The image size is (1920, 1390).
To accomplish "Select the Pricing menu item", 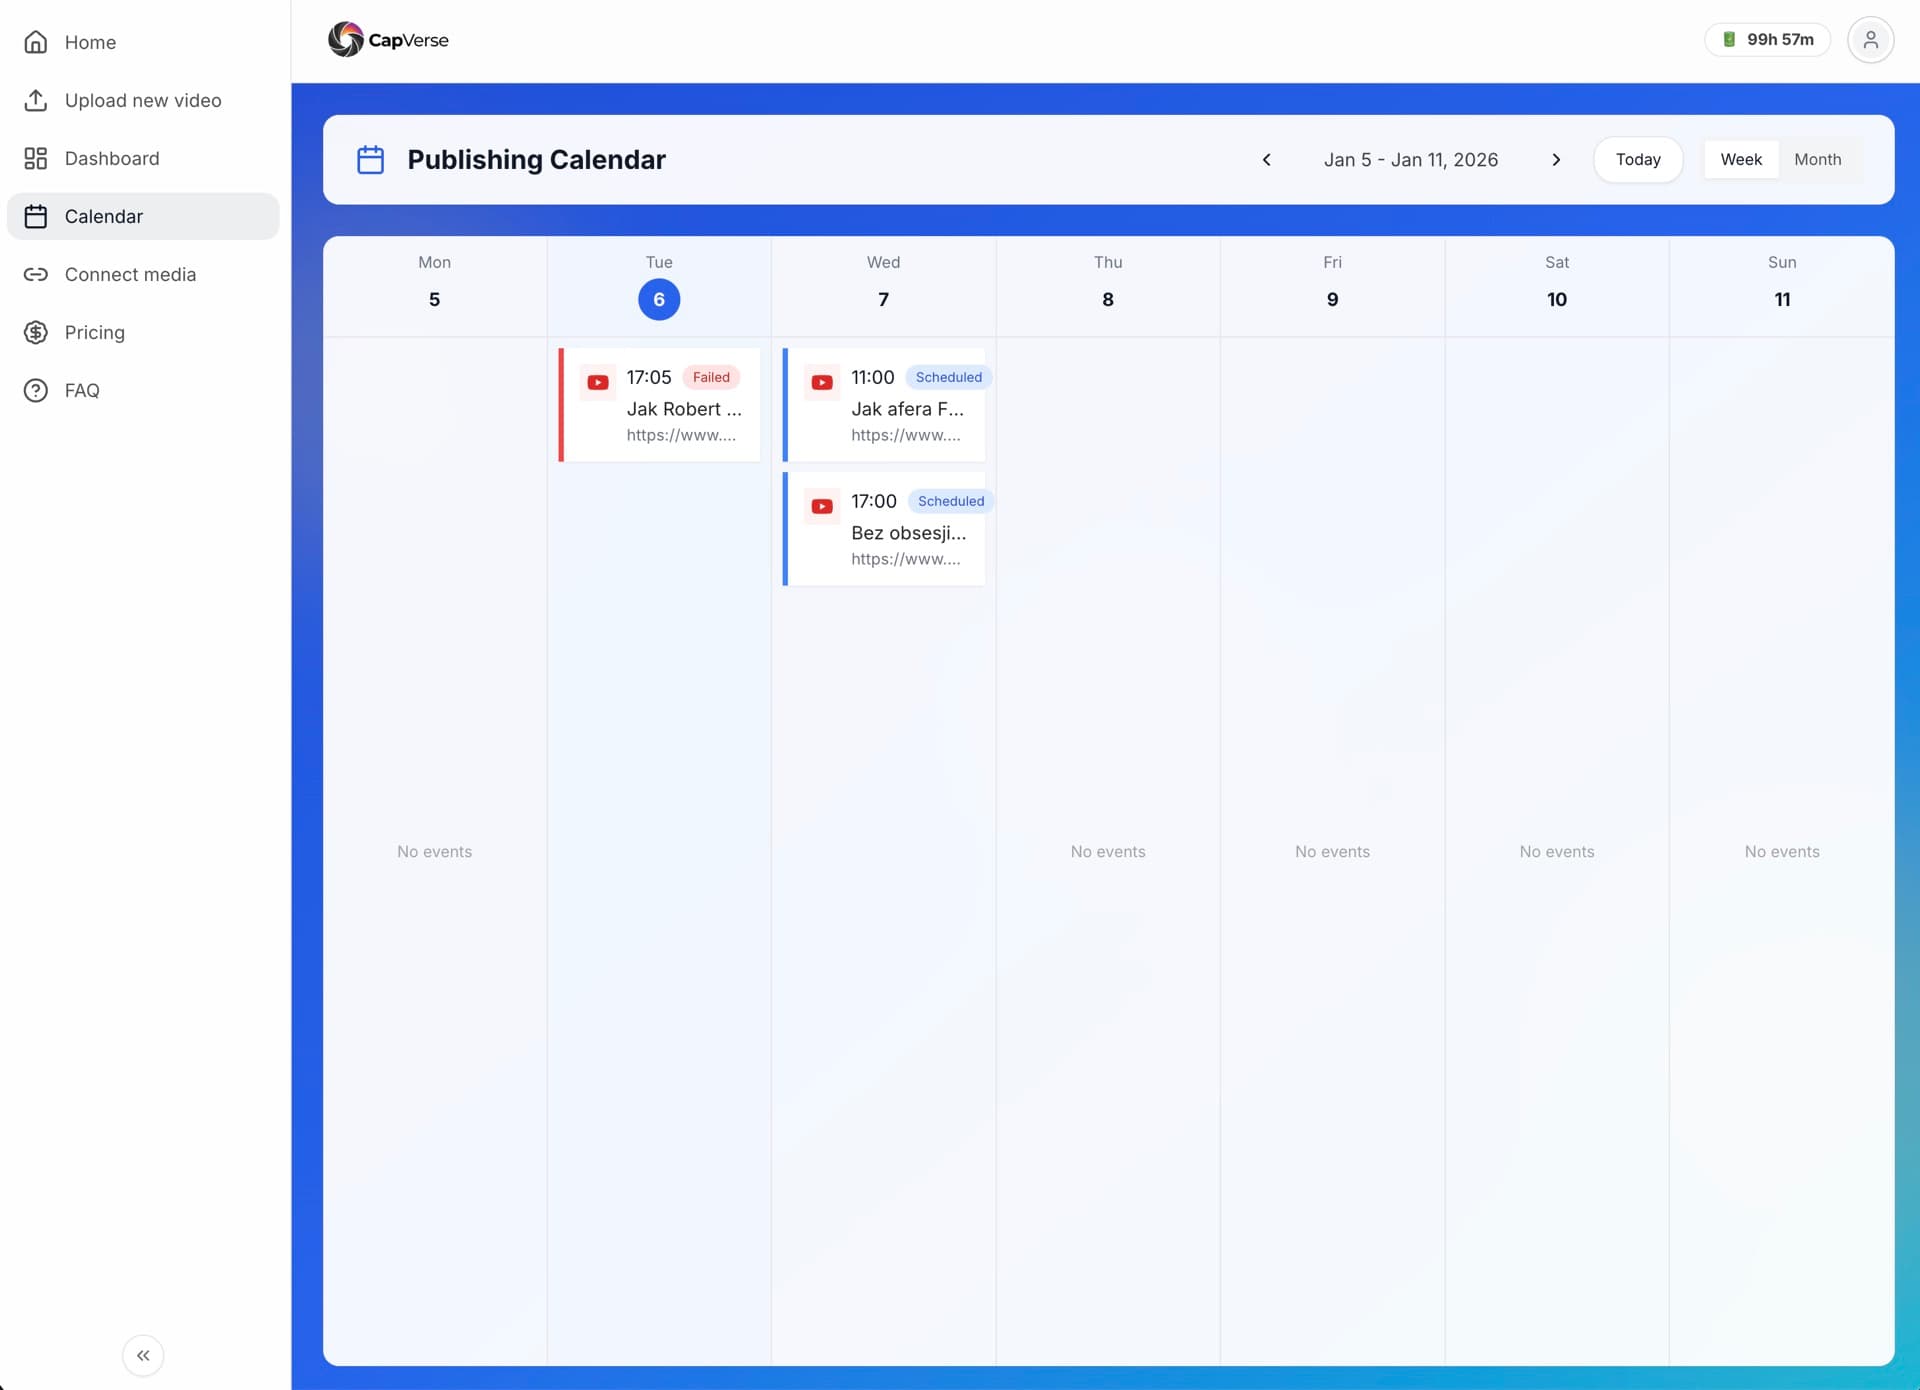I will 95,332.
